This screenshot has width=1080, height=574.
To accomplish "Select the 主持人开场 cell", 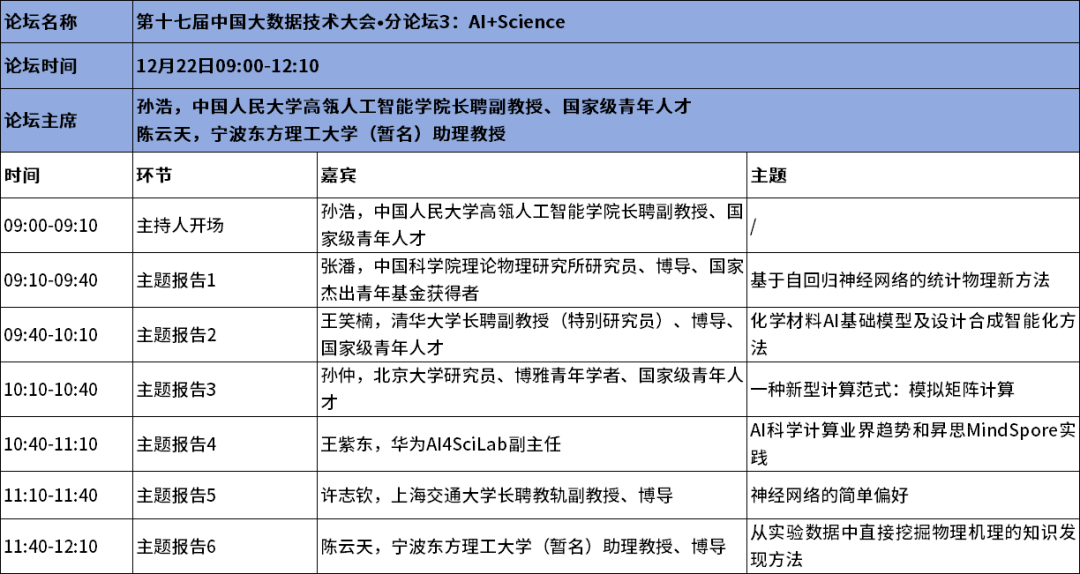I will click(225, 225).
